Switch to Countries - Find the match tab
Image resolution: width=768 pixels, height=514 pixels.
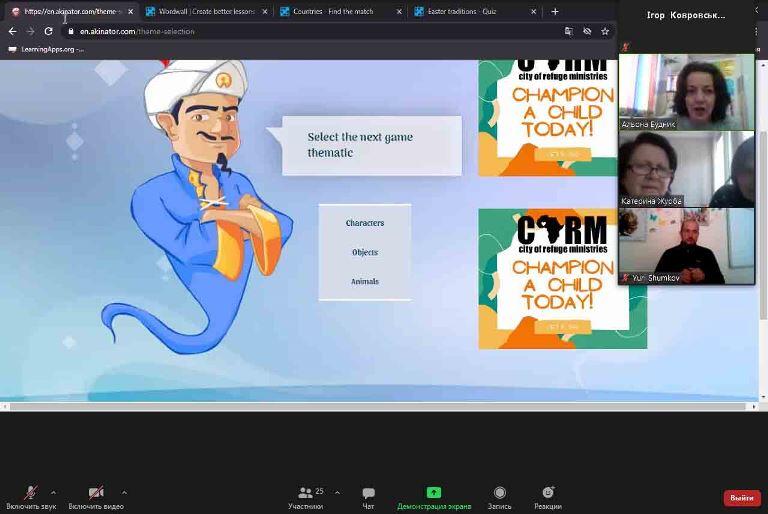(x=340, y=11)
